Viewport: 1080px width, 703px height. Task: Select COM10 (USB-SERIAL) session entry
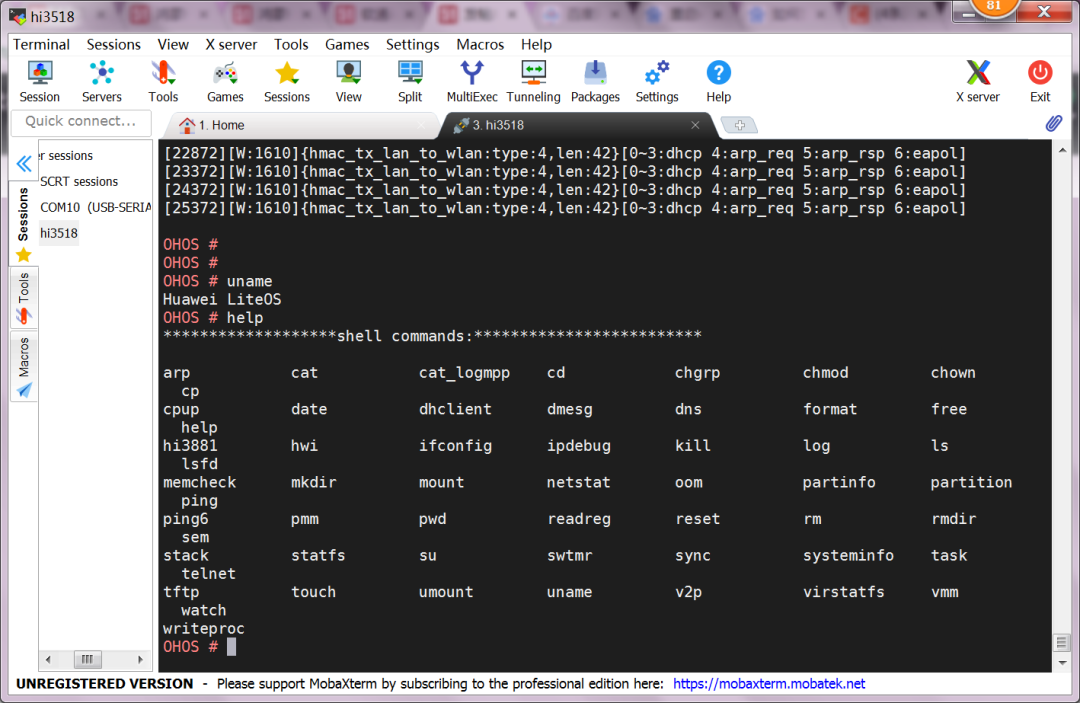click(x=95, y=207)
